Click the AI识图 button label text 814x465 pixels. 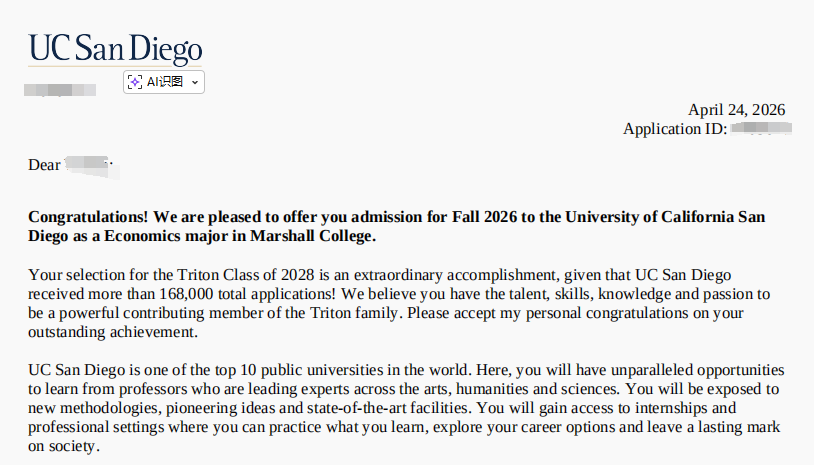[x=165, y=82]
